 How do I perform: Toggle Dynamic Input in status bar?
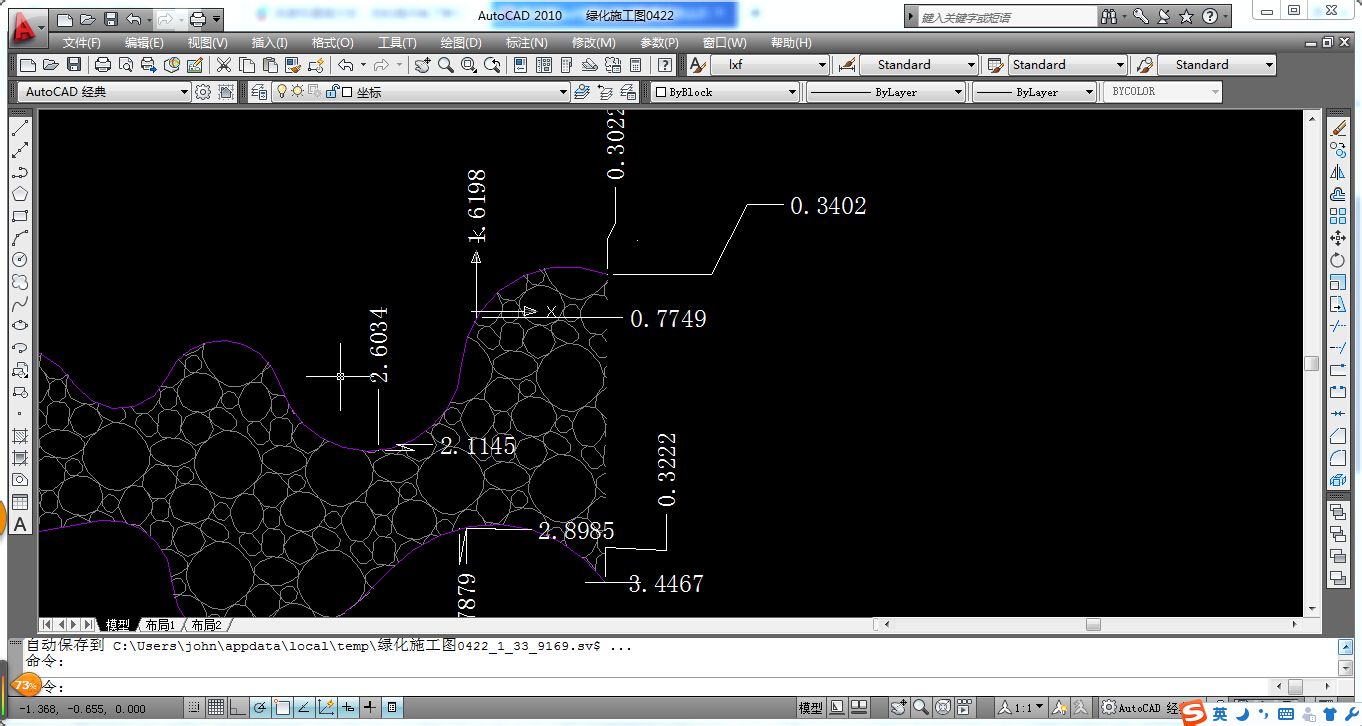tap(348, 708)
